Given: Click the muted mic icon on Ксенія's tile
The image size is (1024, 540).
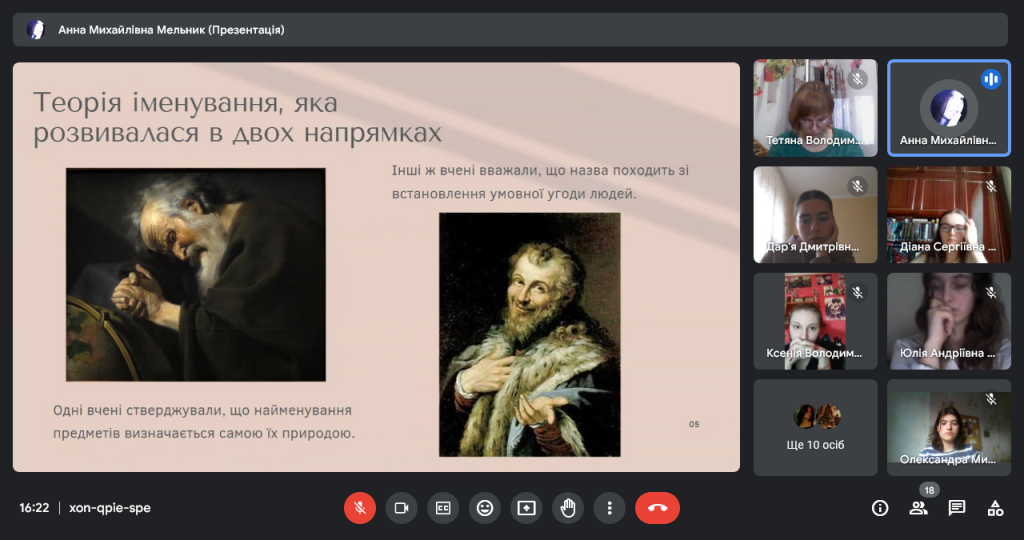Looking at the screenshot, I should pyautogui.click(x=857, y=293).
